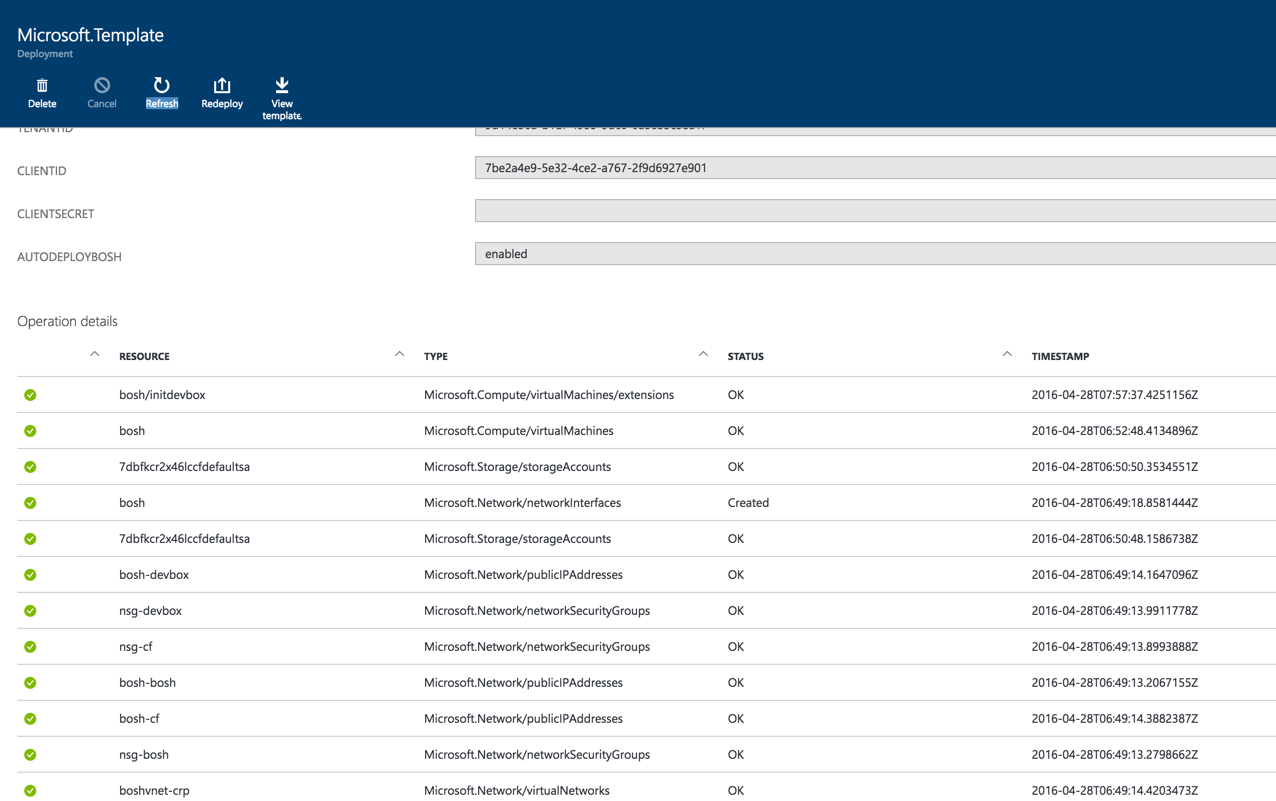1276x801 pixels.
Task: Click the AUTODEPLOYBOSH field showing enabled
Action: tap(875, 254)
